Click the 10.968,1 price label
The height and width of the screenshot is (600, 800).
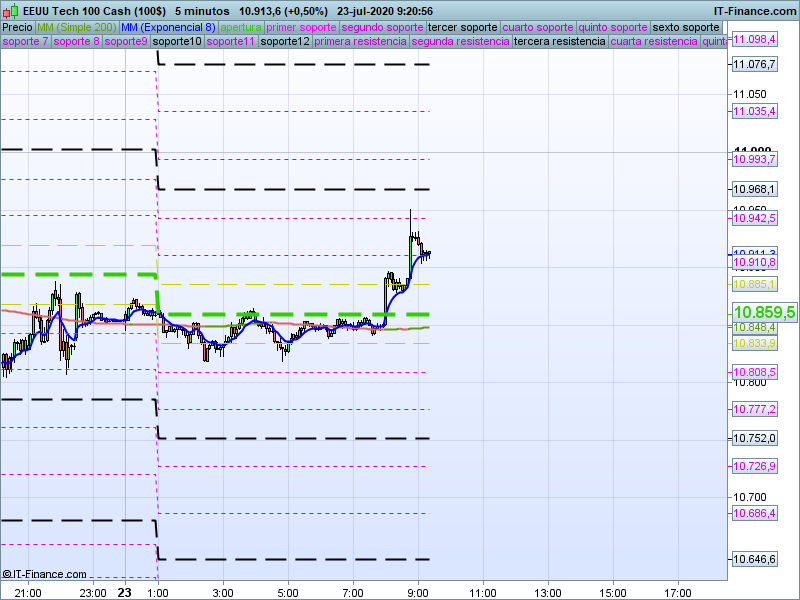[x=755, y=189]
